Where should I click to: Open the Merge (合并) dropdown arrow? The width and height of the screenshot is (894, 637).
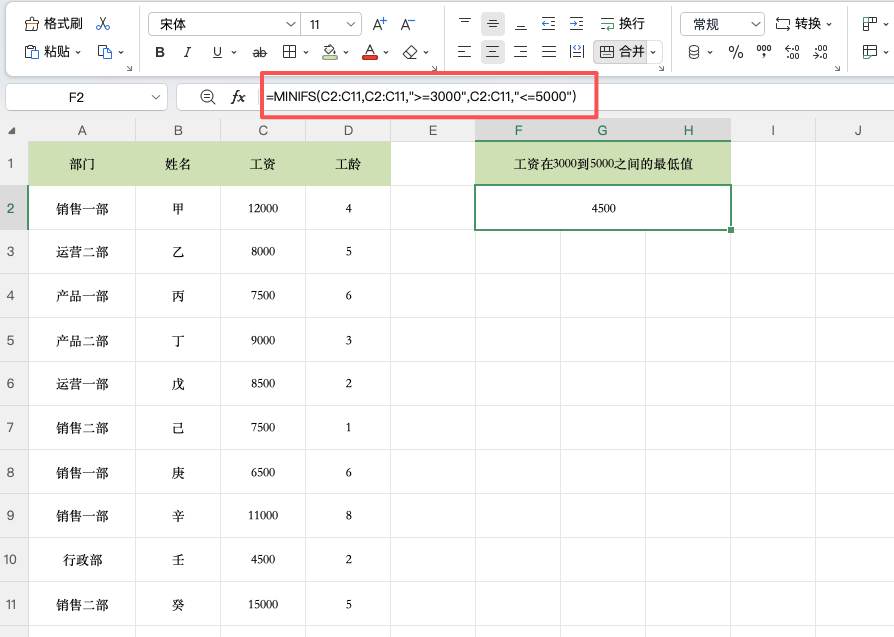(x=653, y=52)
